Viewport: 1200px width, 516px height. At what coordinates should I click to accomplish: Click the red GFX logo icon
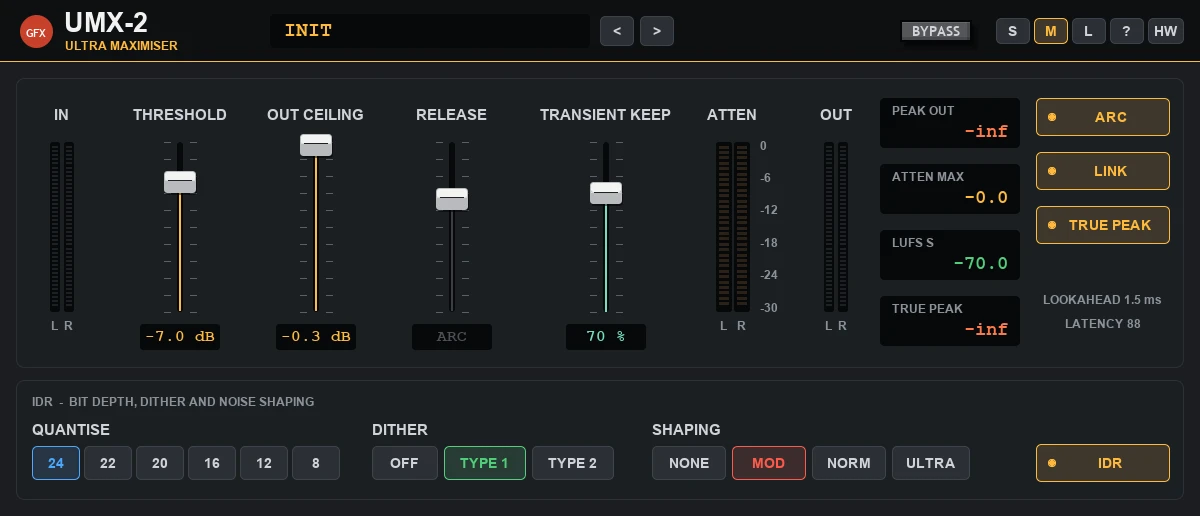pos(36,32)
